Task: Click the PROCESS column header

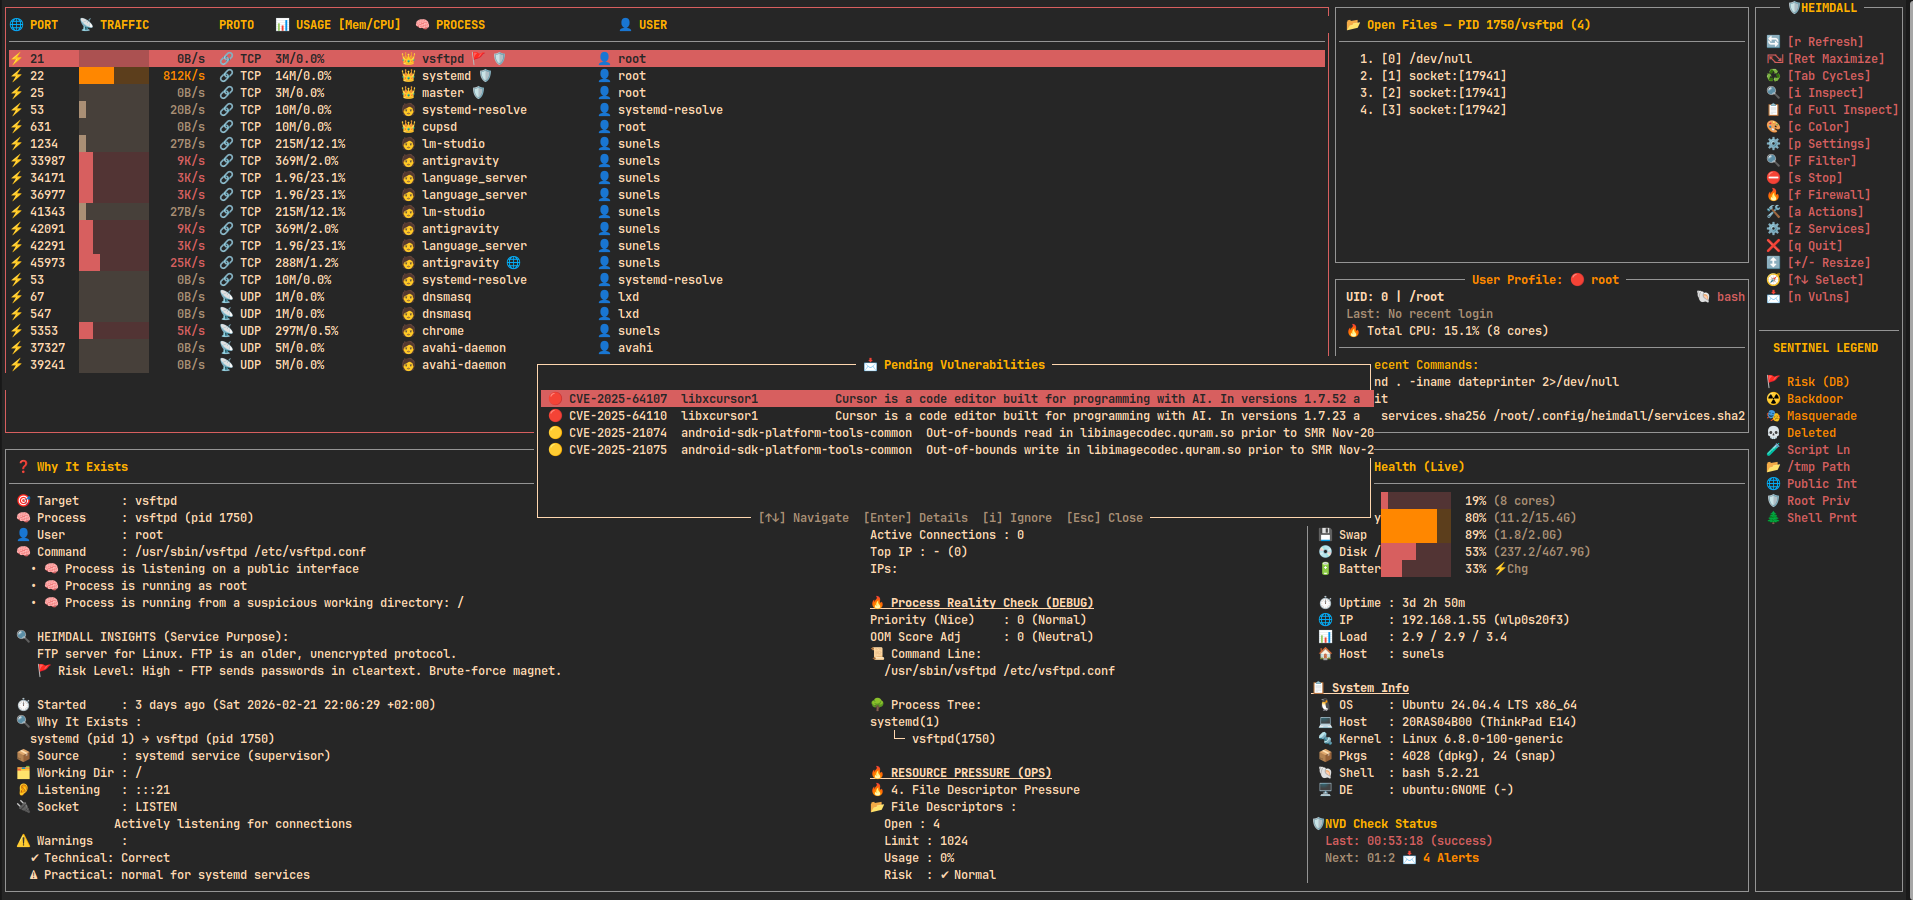Action: coord(460,25)
